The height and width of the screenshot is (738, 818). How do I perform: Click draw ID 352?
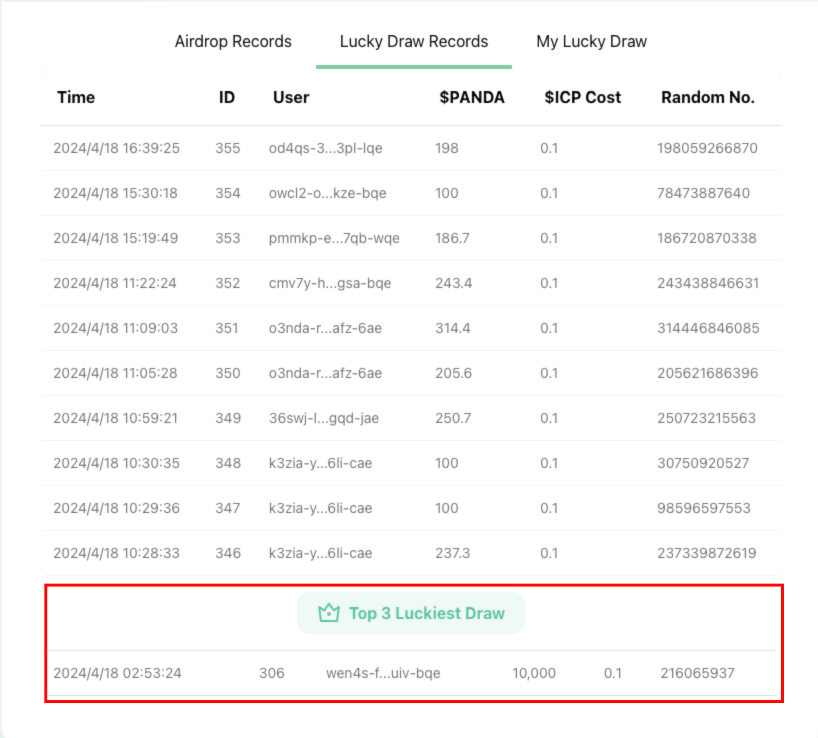228,283
